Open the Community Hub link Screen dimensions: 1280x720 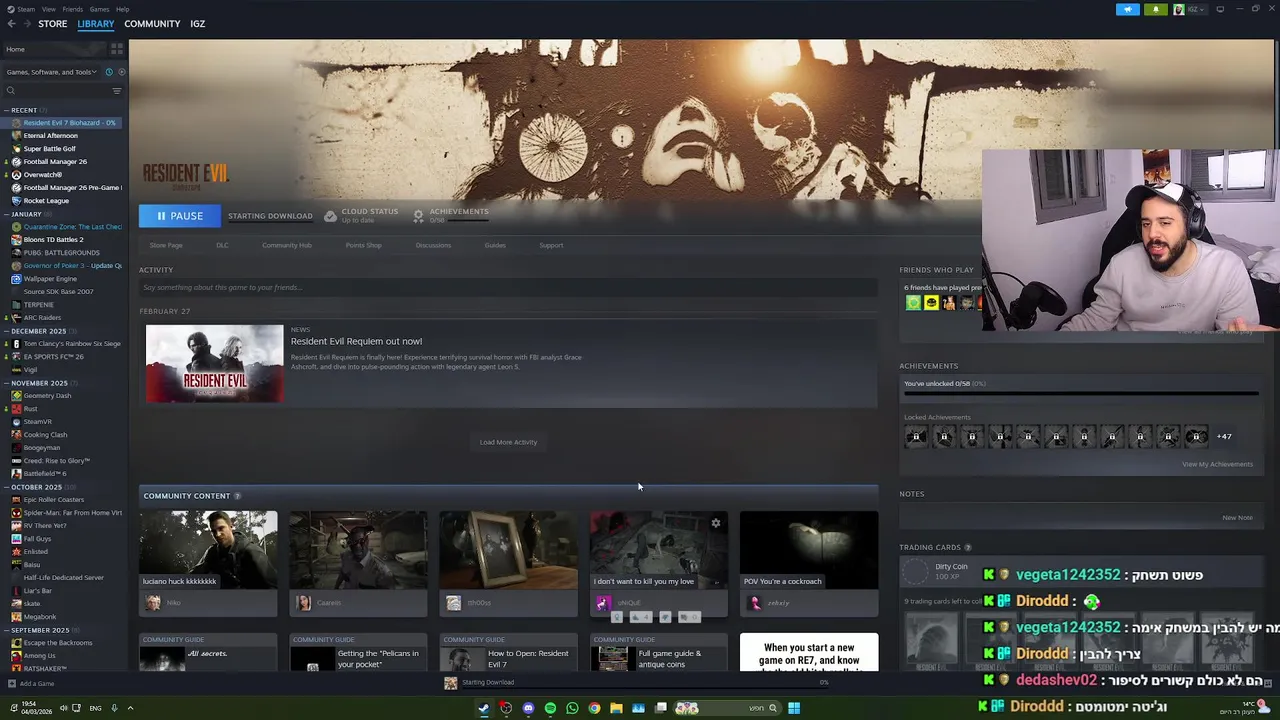click(287, 245)
